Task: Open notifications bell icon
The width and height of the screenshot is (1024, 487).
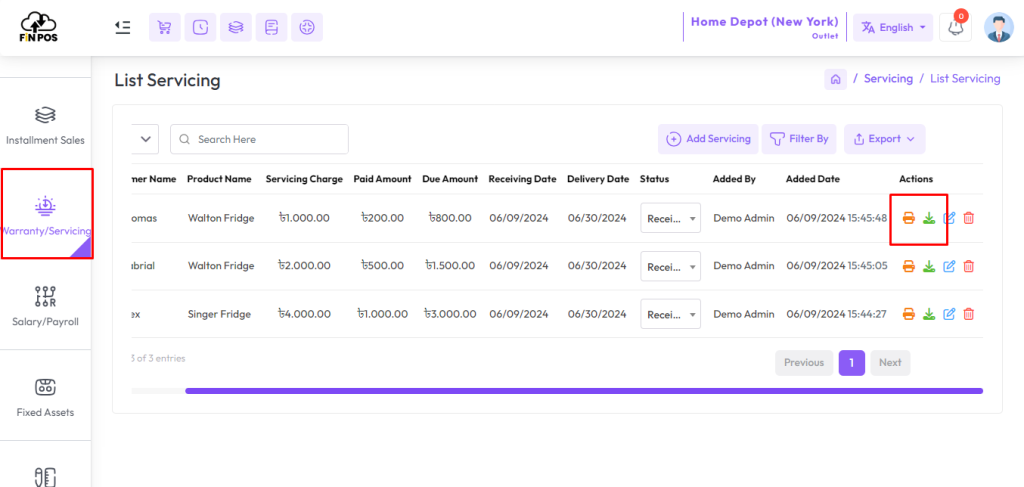Action: click(x=955, y=27)
